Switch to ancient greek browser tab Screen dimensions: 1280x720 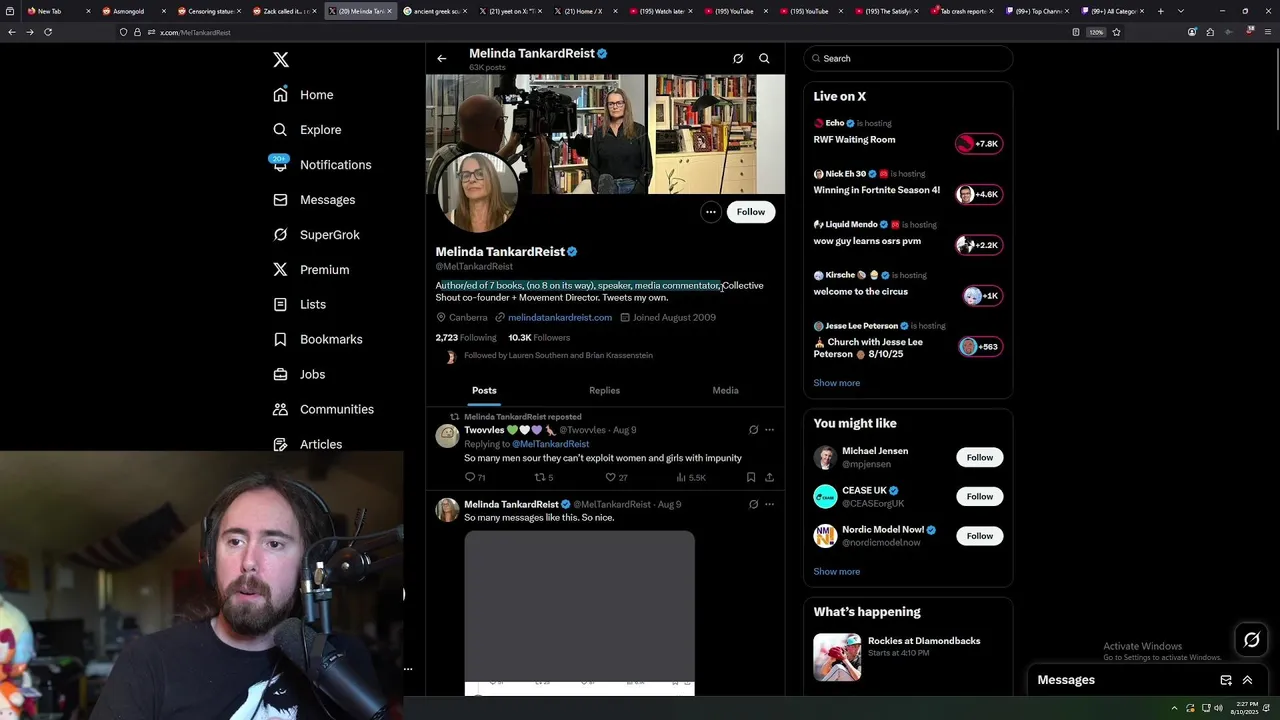[x=435, y=11]
